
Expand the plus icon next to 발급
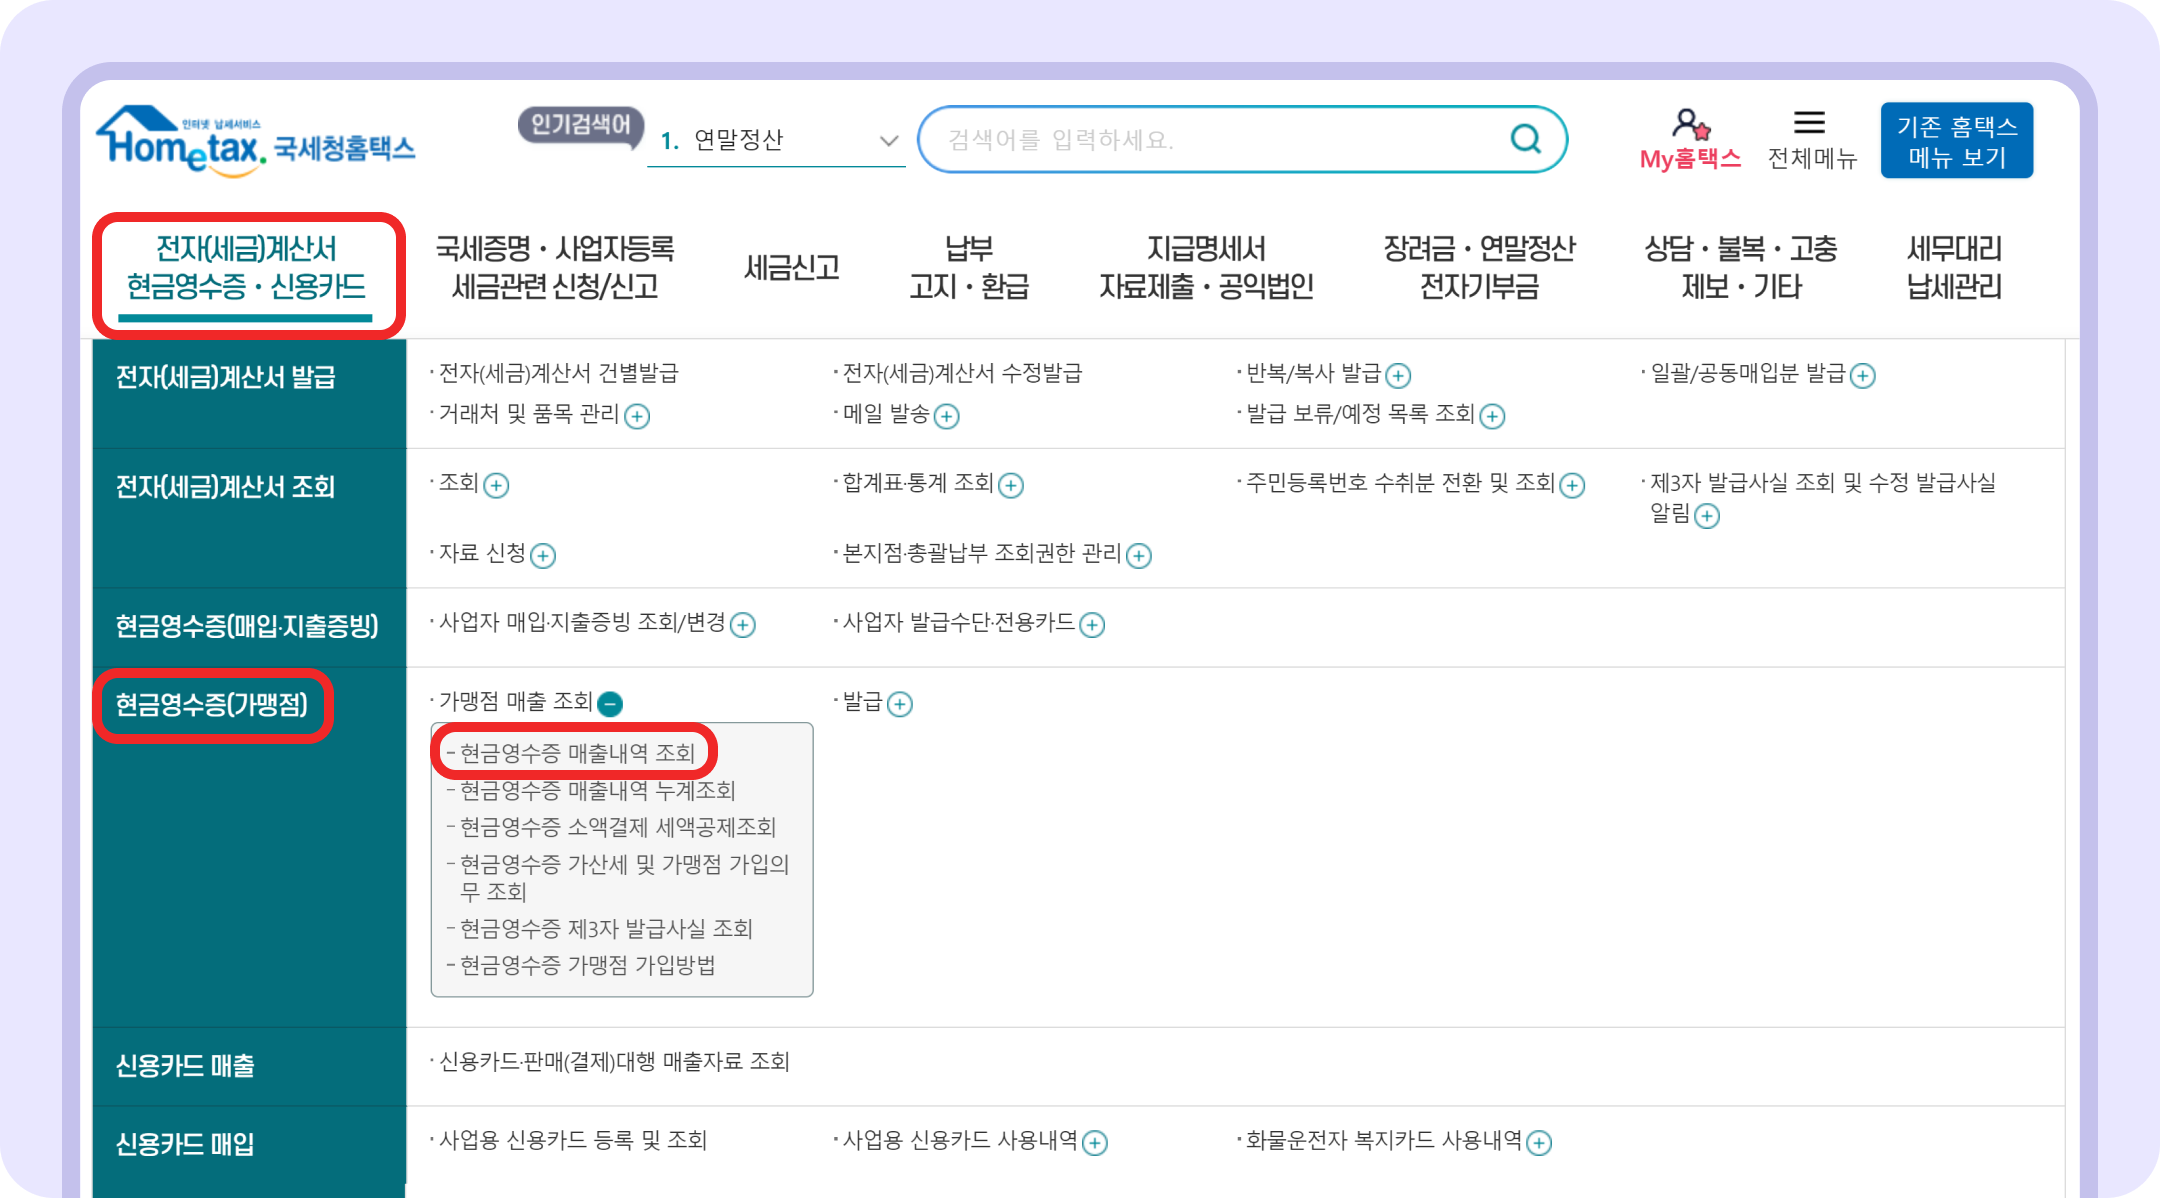pos(901,704)
